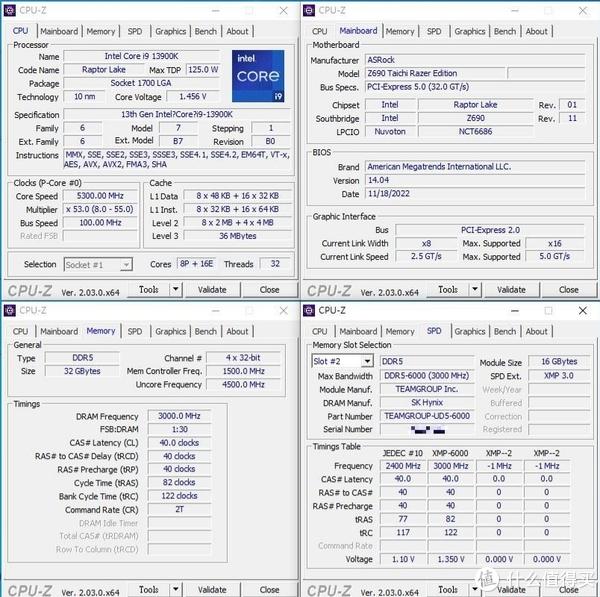The height and width of the screenshot is (597, 600).
Task: Click Bus Specs value PCI-Express 5.0 (32.0 GT/s)
Action: pos(475,86)
